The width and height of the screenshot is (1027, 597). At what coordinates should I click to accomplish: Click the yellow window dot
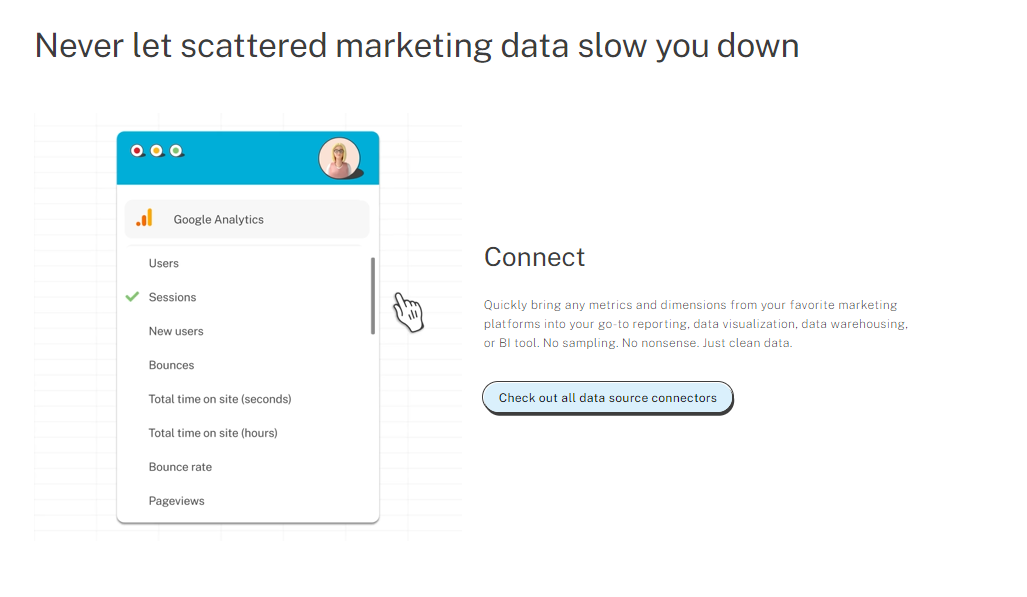[x=157, y=151]
